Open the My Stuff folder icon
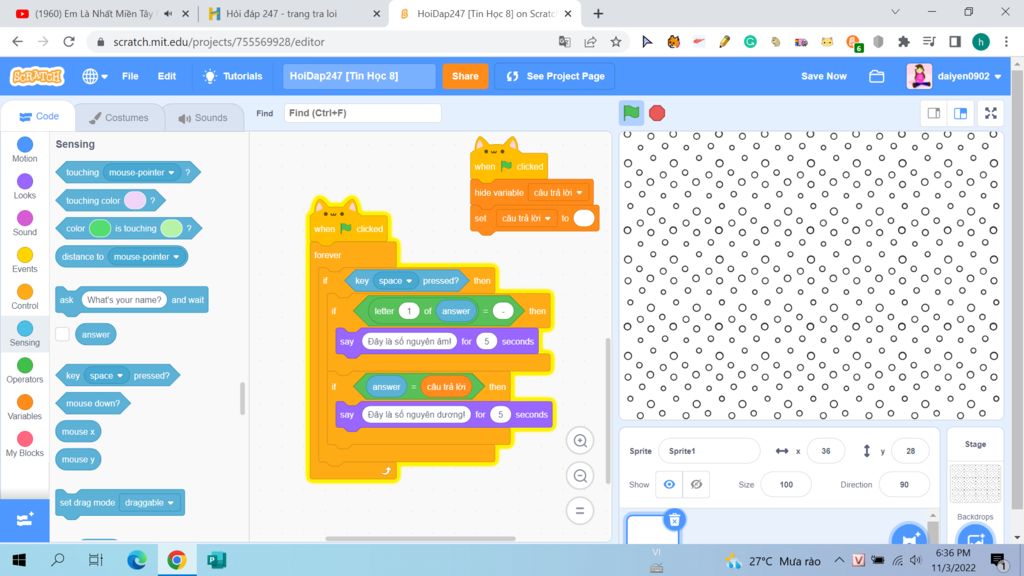Viewport: 1024px width, 576px height. click(877, 76)
